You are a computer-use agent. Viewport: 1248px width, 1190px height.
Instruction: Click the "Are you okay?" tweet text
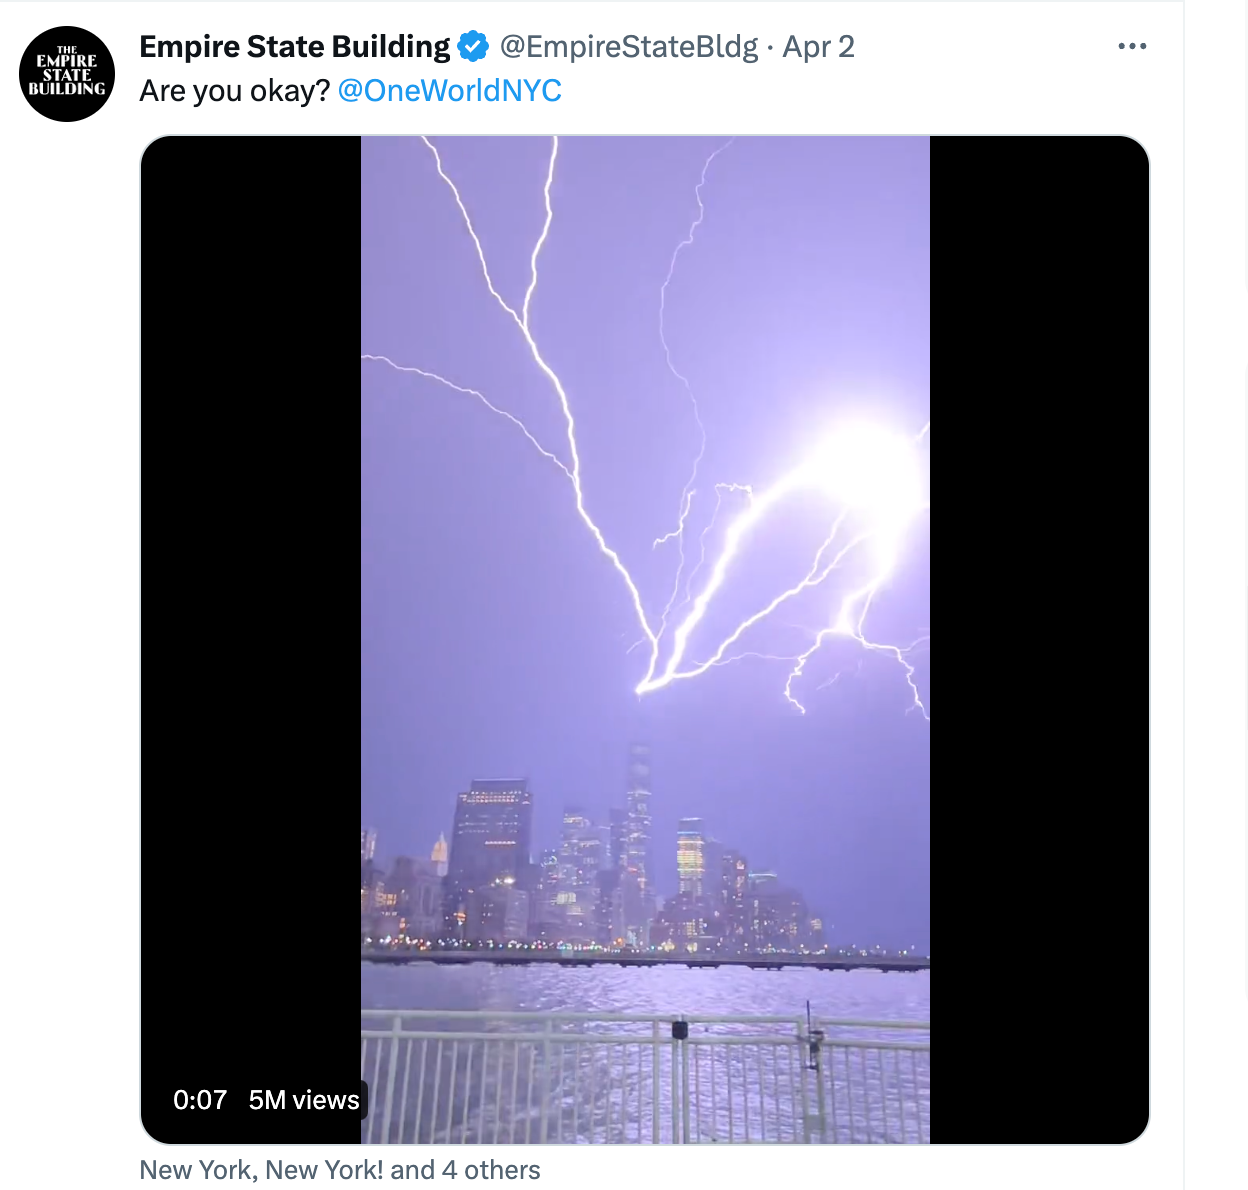pos(234,90)
